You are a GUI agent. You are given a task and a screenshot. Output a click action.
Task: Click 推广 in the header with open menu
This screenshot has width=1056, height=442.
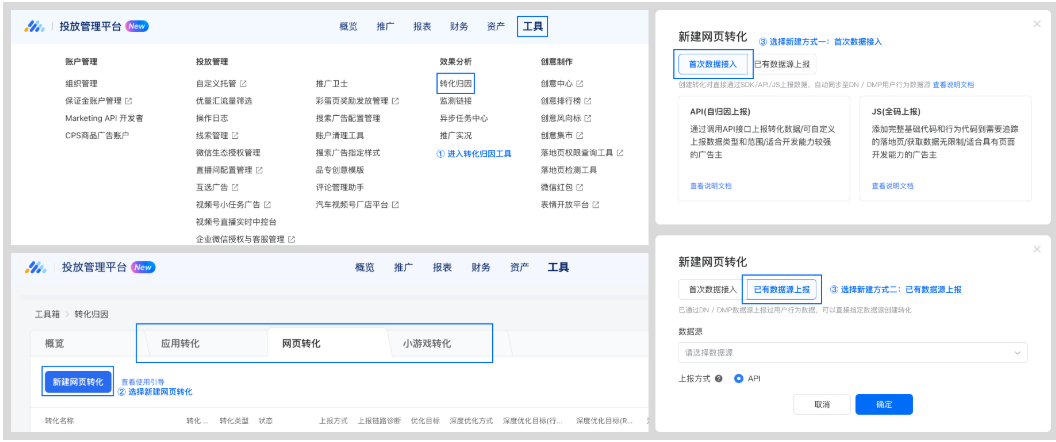pyautogui.click(x=385, y=27)
